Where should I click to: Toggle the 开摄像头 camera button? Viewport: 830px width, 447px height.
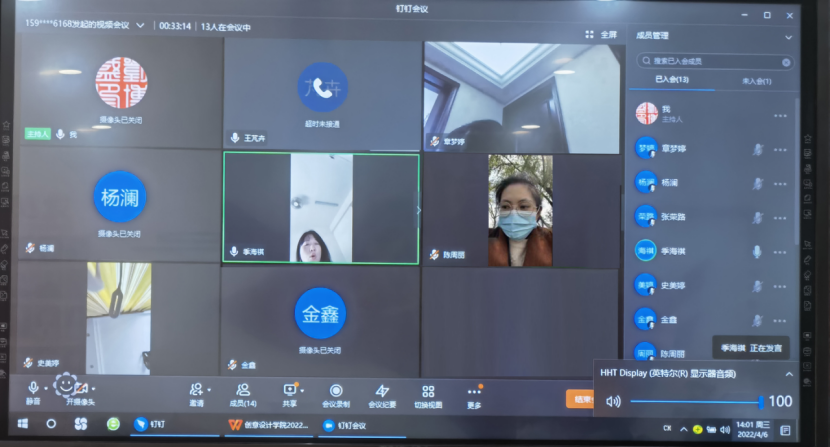81,389
